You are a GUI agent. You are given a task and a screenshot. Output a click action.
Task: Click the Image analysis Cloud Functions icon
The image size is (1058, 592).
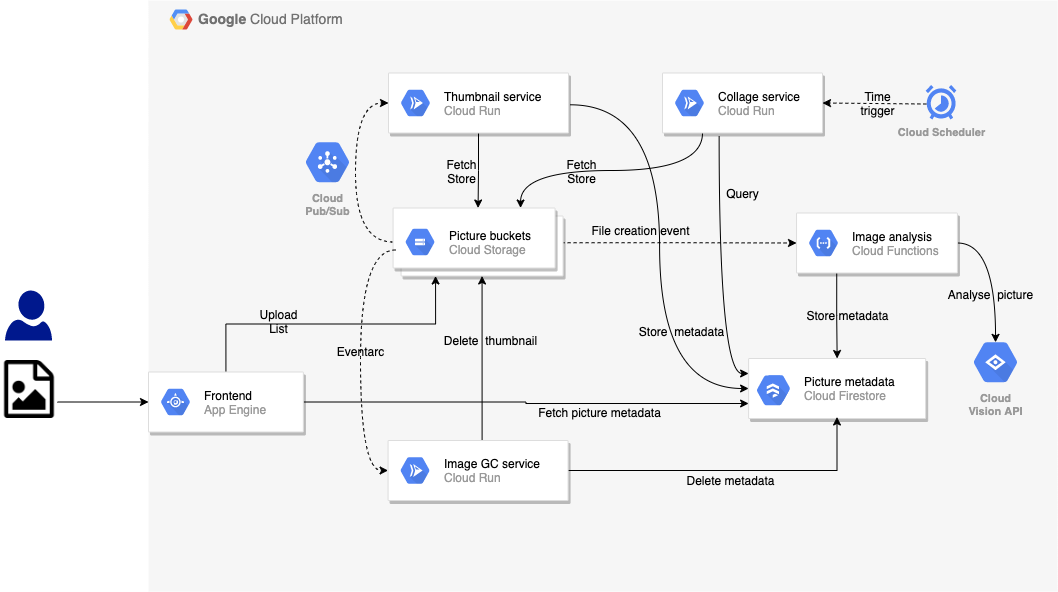click(x=823, y=243)
